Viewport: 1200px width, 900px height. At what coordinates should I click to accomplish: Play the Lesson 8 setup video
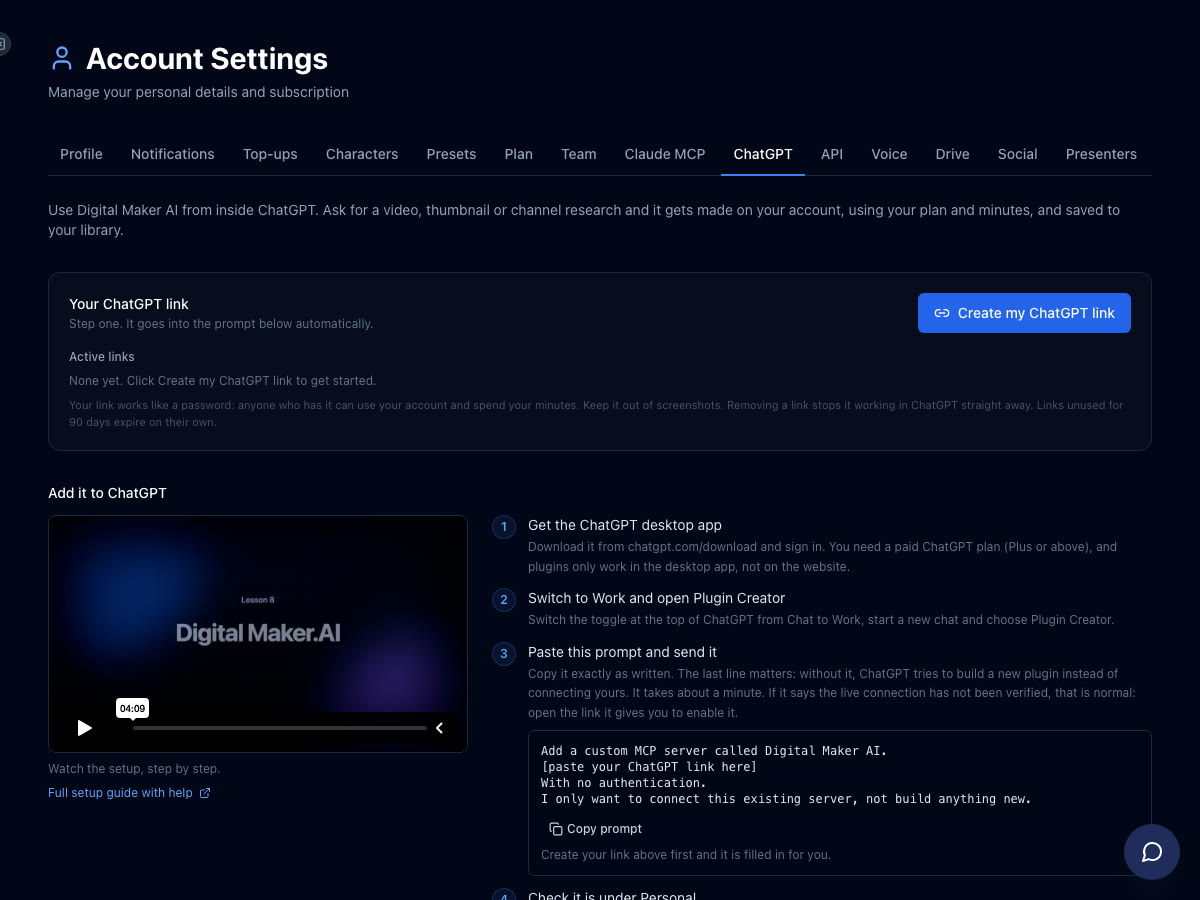85,728
